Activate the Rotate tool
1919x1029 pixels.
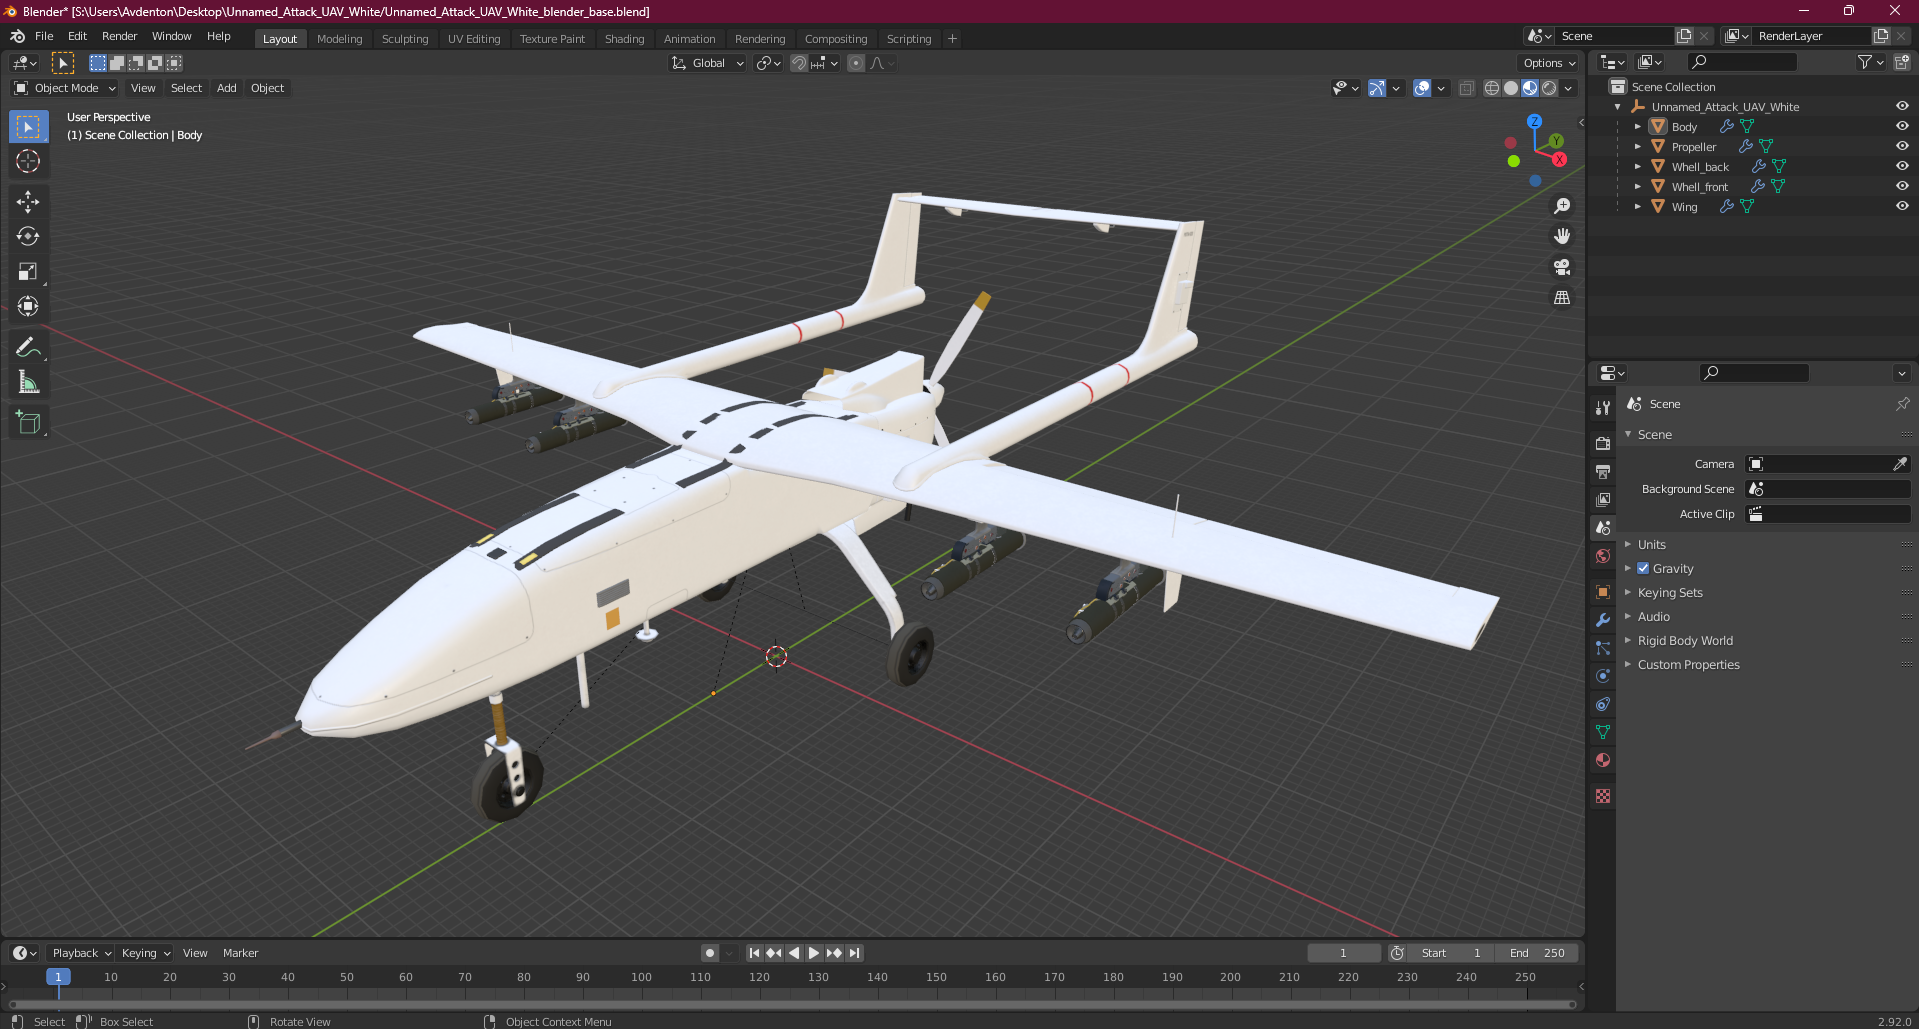click(x=28, y=236)
